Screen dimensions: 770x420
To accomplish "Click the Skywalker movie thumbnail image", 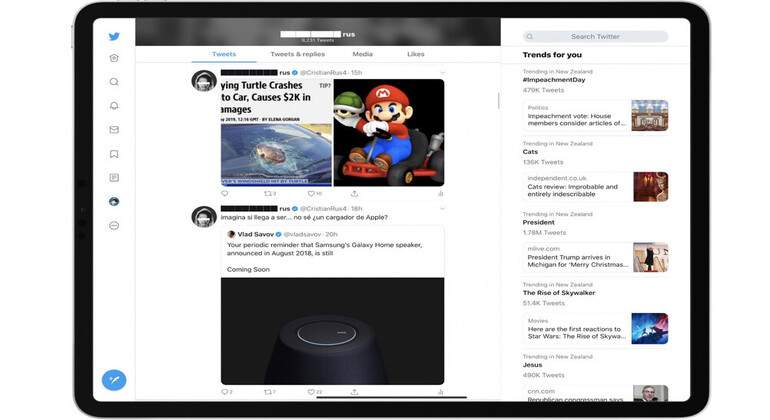I will 649,329.
